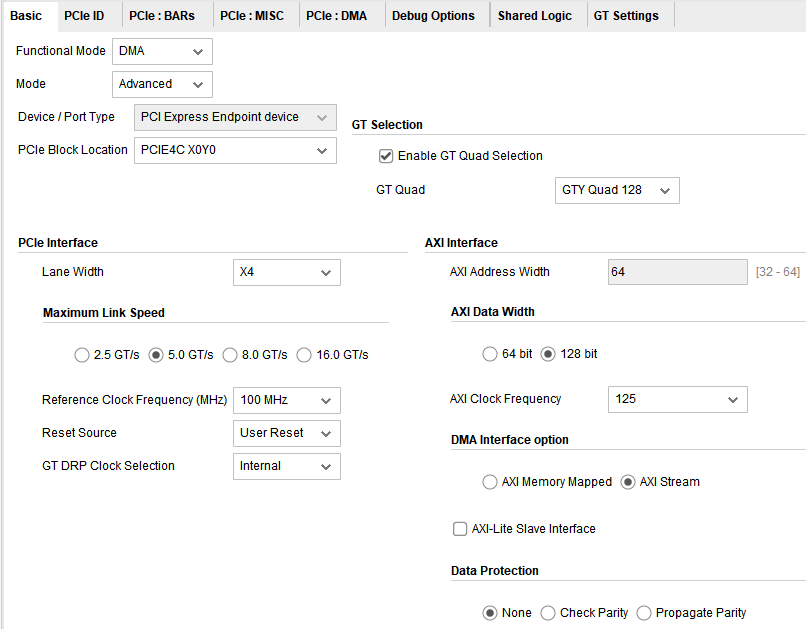The image size is (806, 629).
Task: Open the Reference Clock Frequency dropdown
Action: pos(286,400)
